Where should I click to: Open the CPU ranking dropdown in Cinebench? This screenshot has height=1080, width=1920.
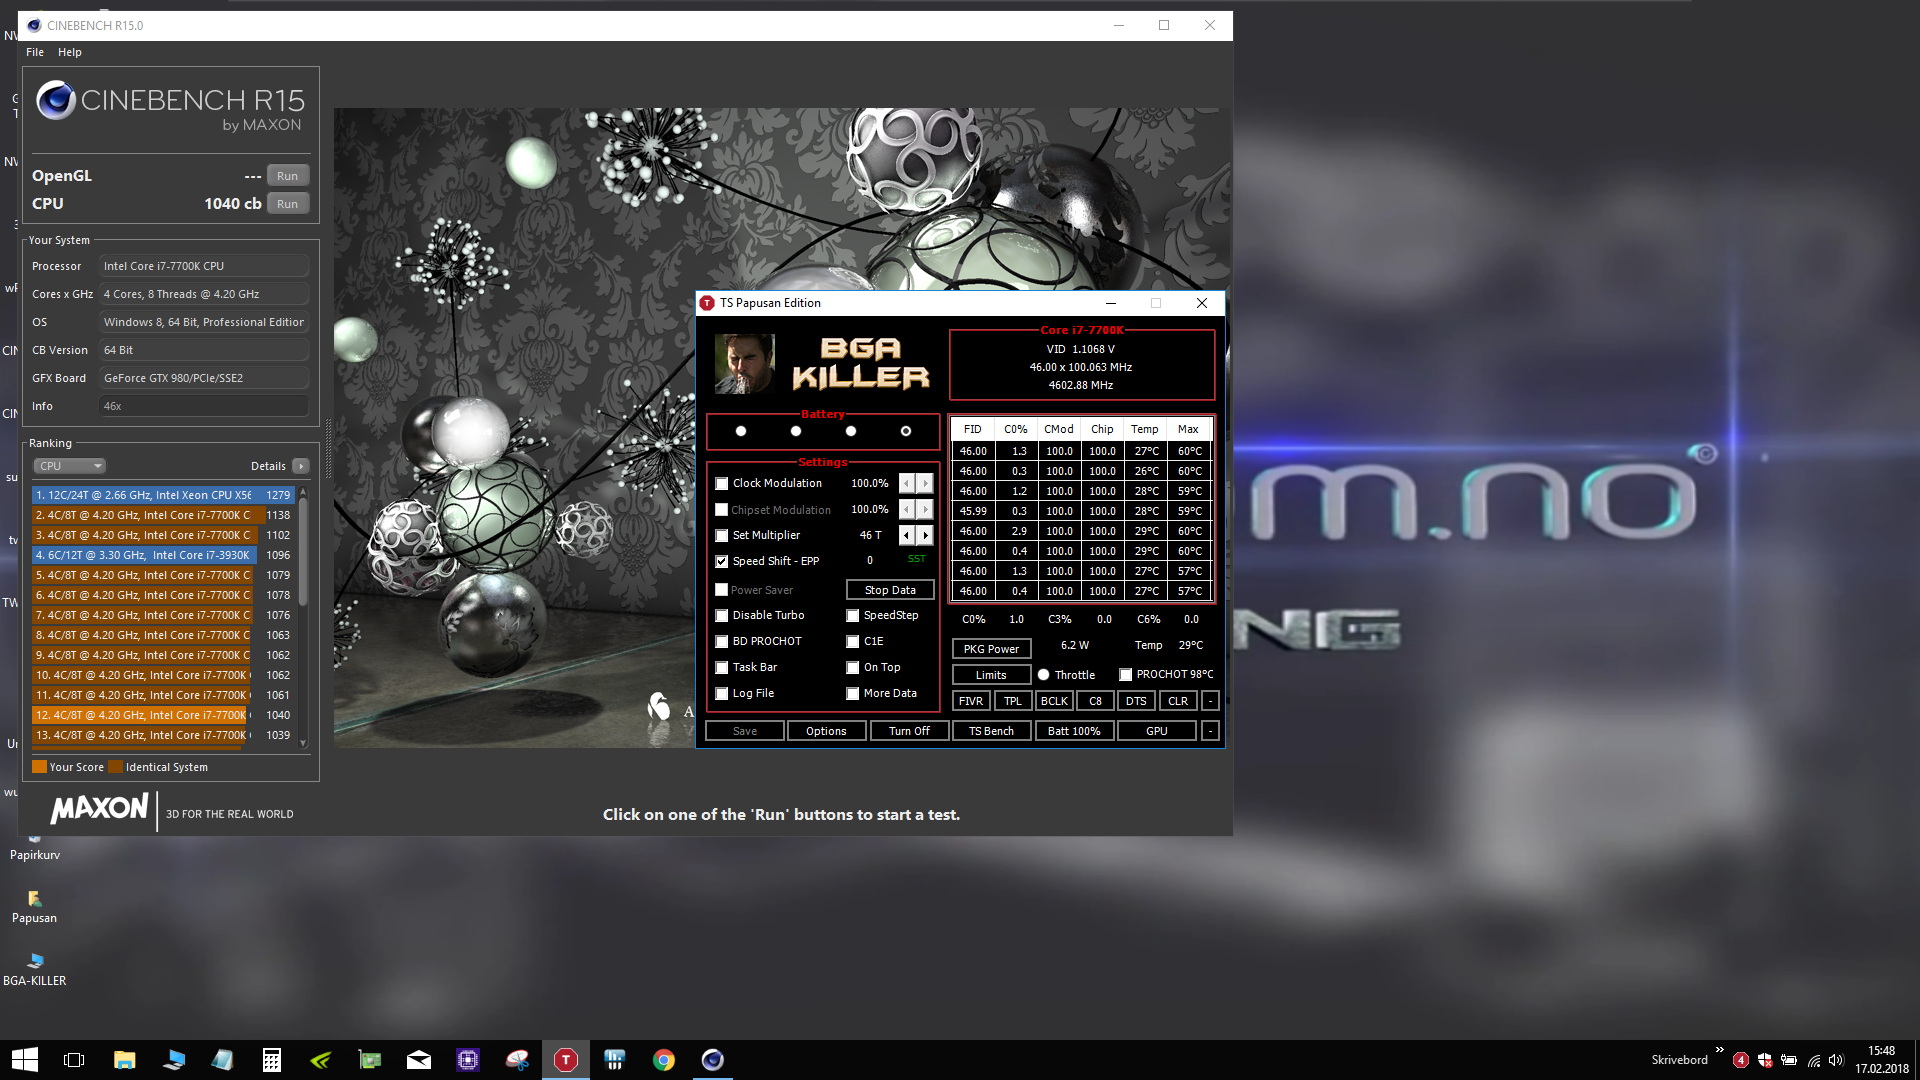70,466
